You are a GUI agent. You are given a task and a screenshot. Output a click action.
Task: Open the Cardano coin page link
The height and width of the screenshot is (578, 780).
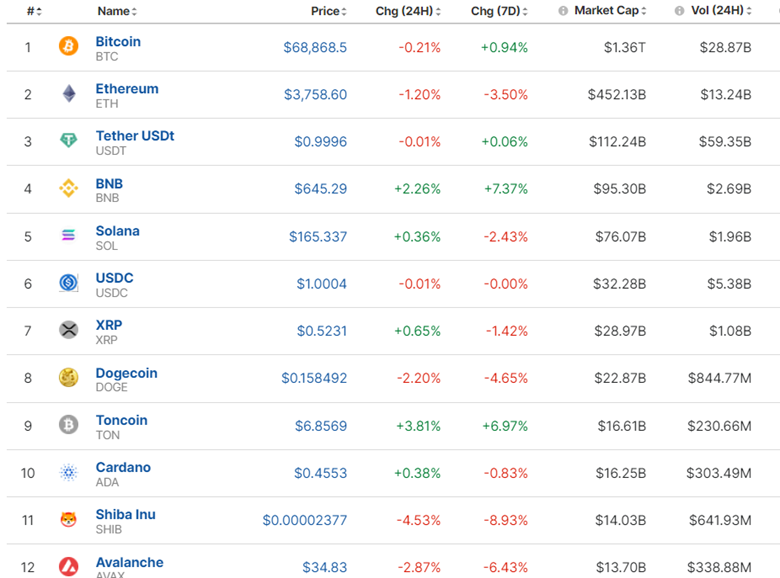tap(123, 468)
